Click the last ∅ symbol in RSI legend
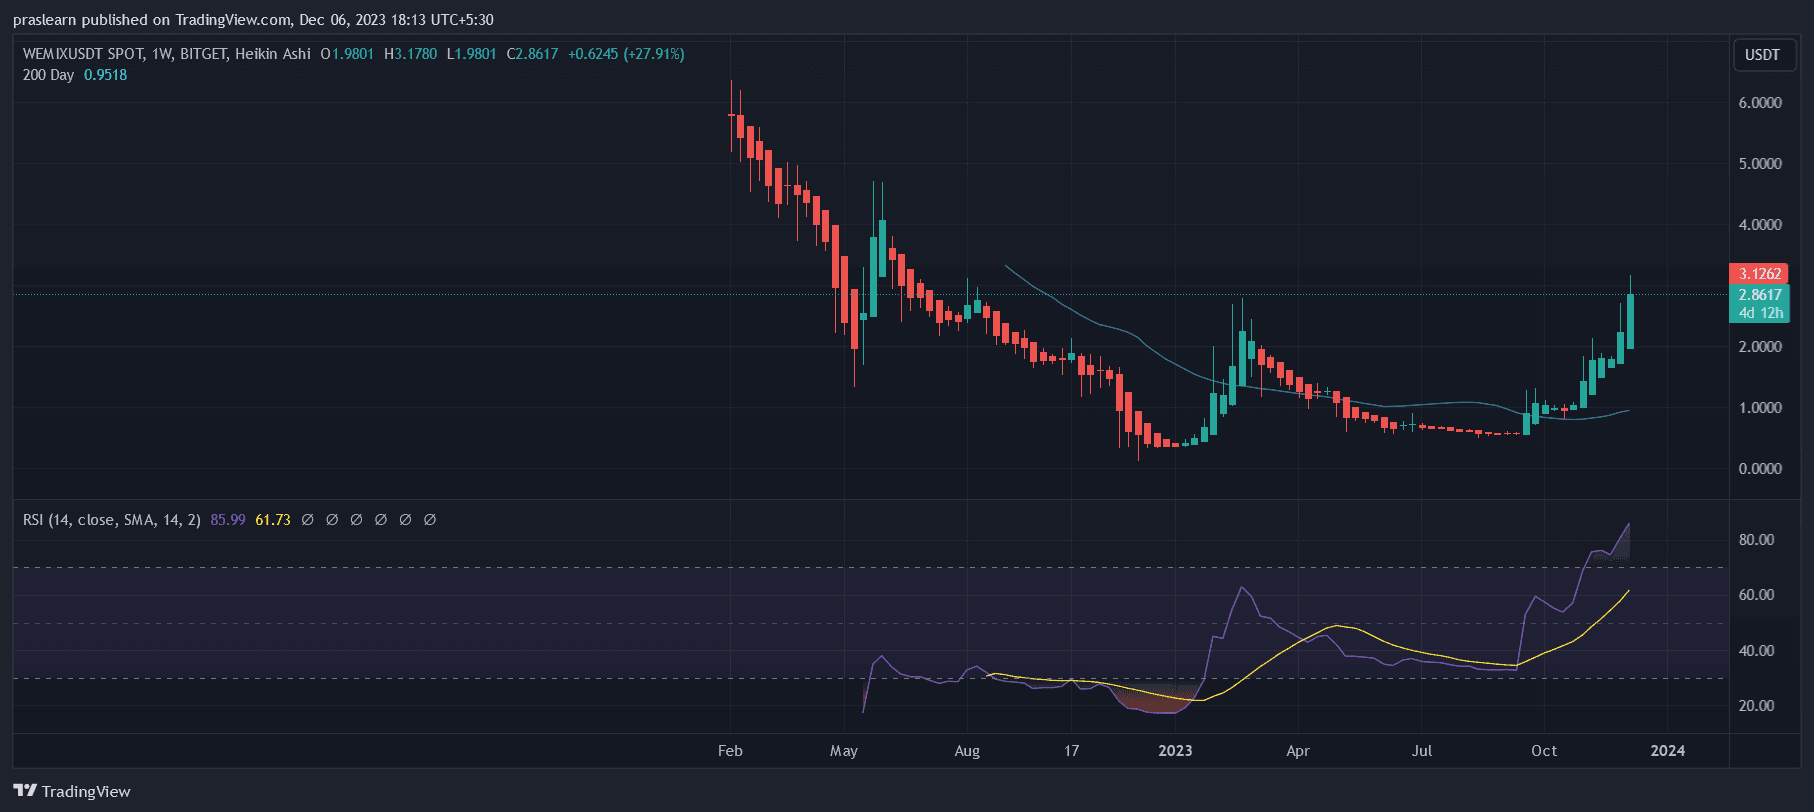 430,520
